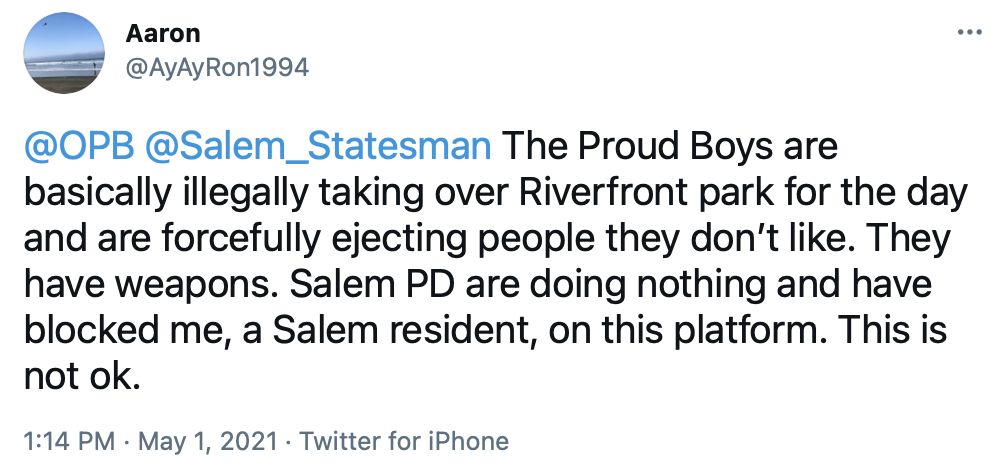The height and width of the screenshot is (474, 1000).
Task: Click the phrase "They have weapons"
Action: coord(880,243)
